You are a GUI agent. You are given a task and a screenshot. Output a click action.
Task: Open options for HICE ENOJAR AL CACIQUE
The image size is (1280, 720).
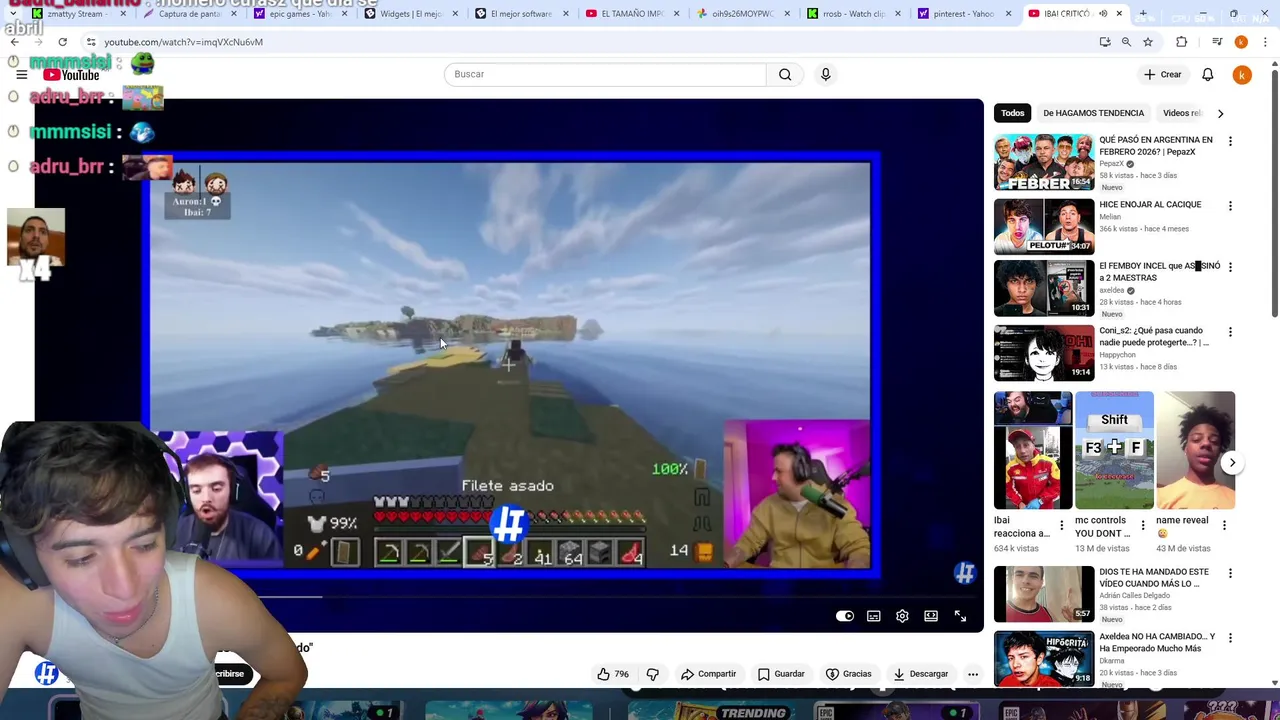[1230, 206]
